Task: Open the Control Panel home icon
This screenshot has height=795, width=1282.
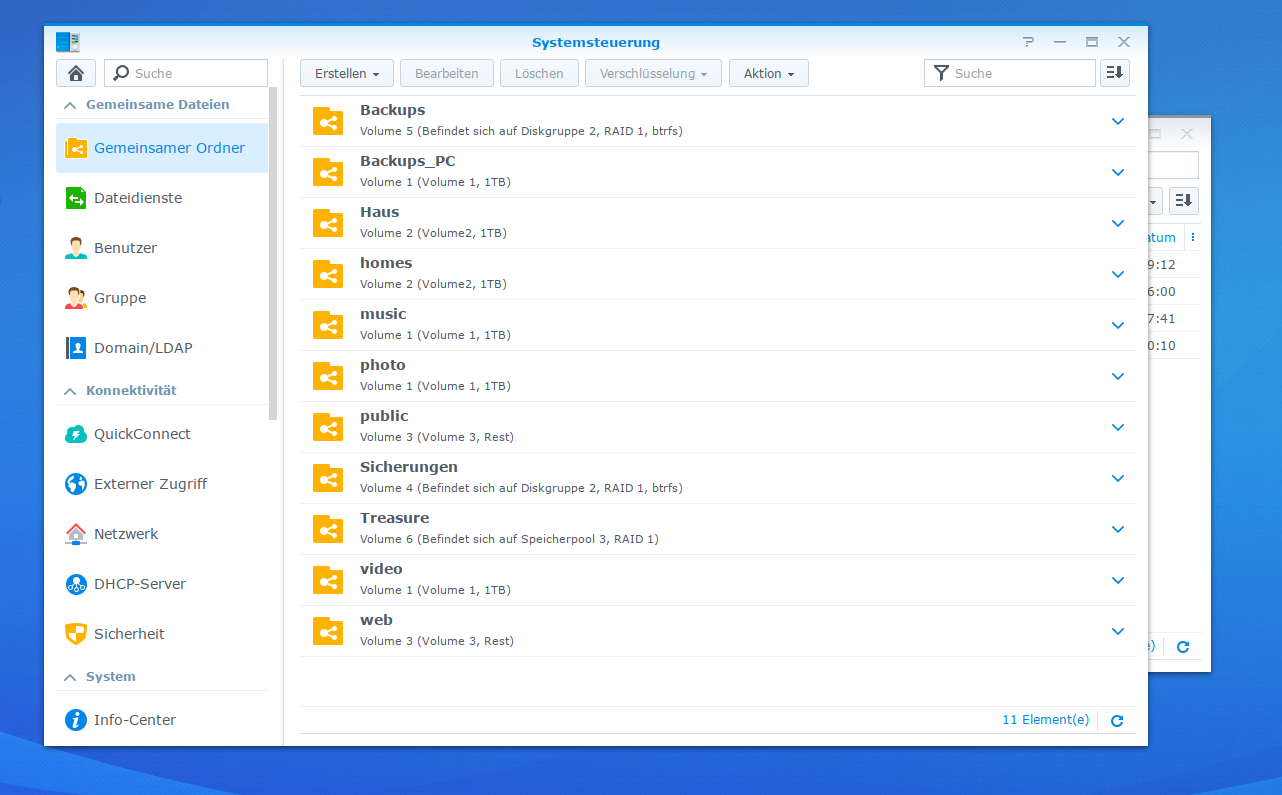Action: point(76,73)
